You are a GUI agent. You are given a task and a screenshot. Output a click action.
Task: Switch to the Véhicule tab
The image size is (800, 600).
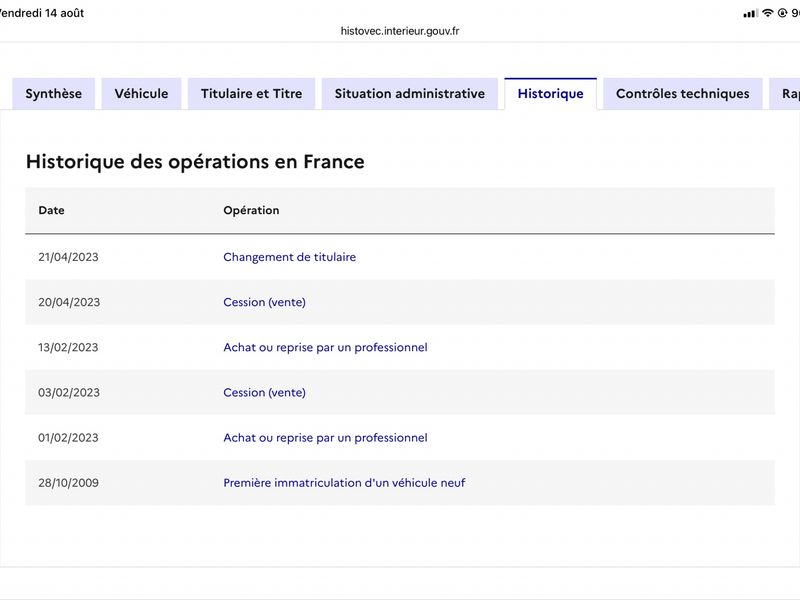pos(141,94)
